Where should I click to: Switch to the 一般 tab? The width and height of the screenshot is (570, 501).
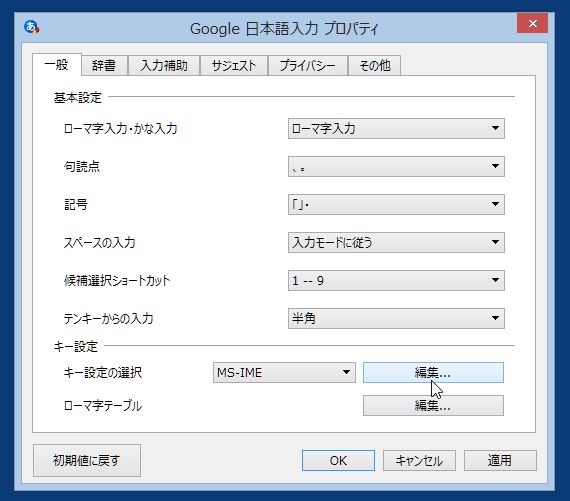point(57,65)
